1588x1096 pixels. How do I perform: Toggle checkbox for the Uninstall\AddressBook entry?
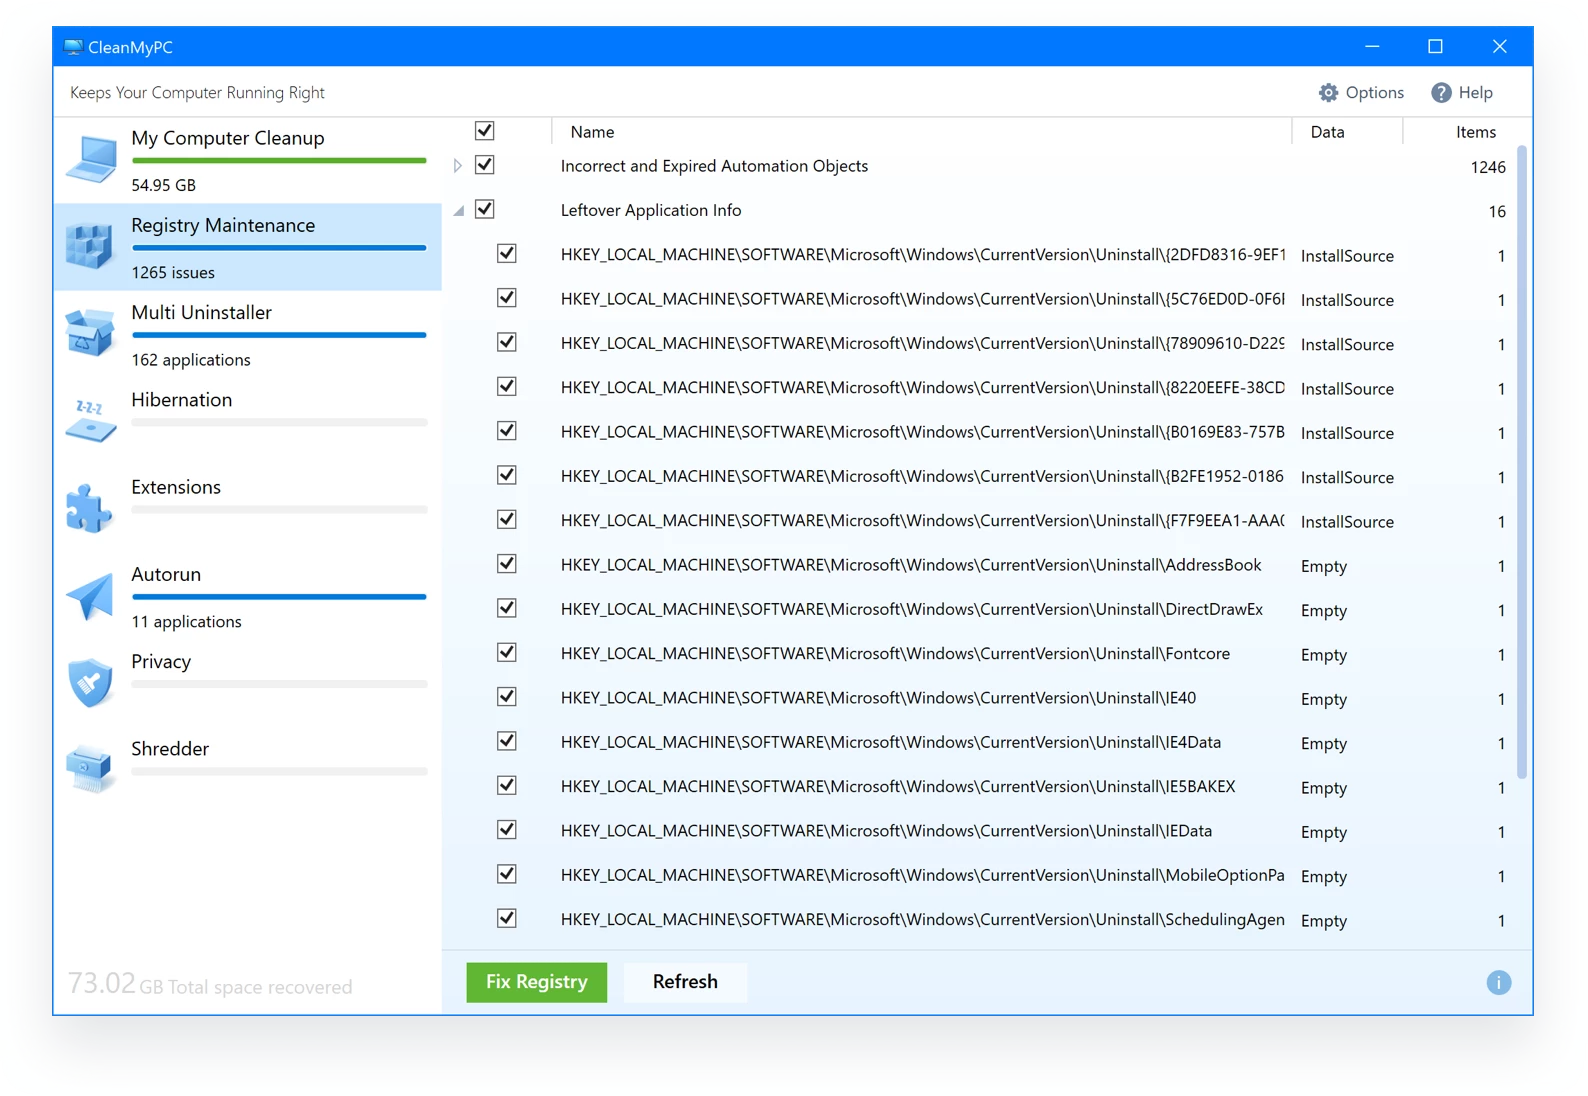(507, 564)
